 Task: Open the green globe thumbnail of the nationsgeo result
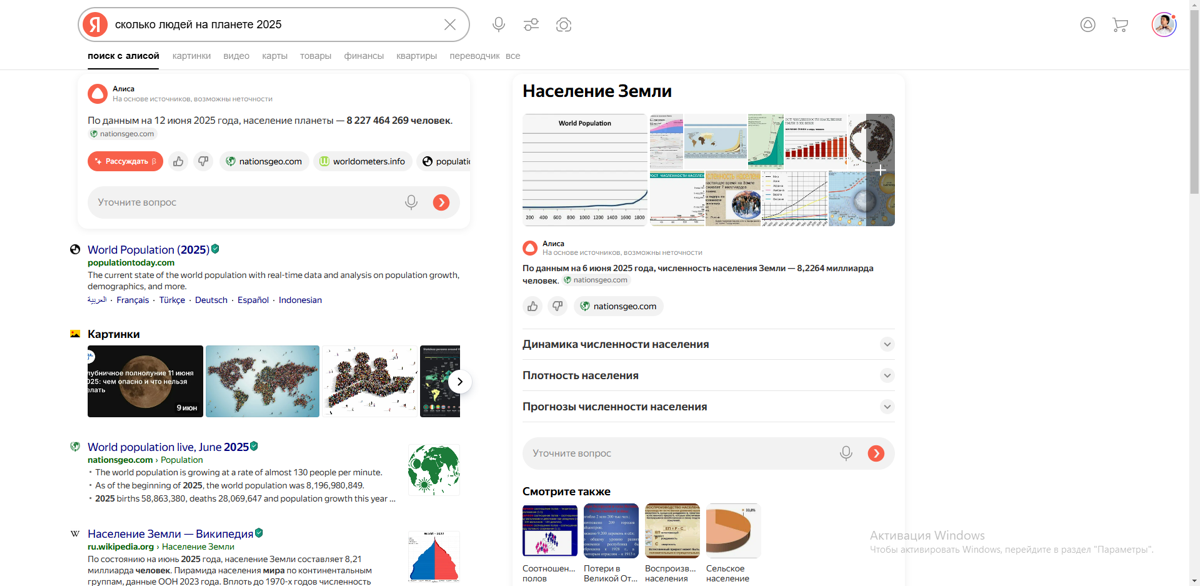point(434,468)
